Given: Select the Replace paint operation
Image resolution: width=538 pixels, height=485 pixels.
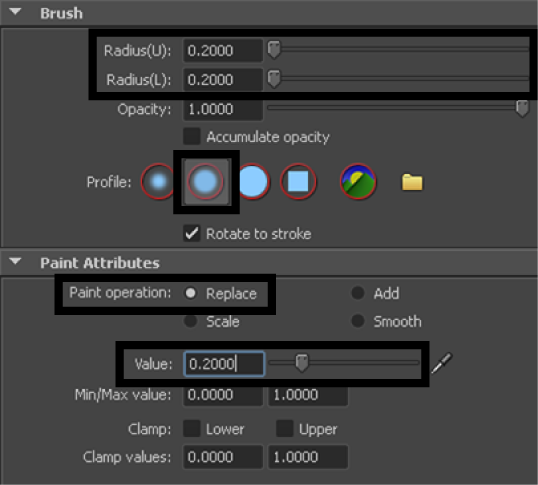Looking at the screenshot, I should click(190, 293).
